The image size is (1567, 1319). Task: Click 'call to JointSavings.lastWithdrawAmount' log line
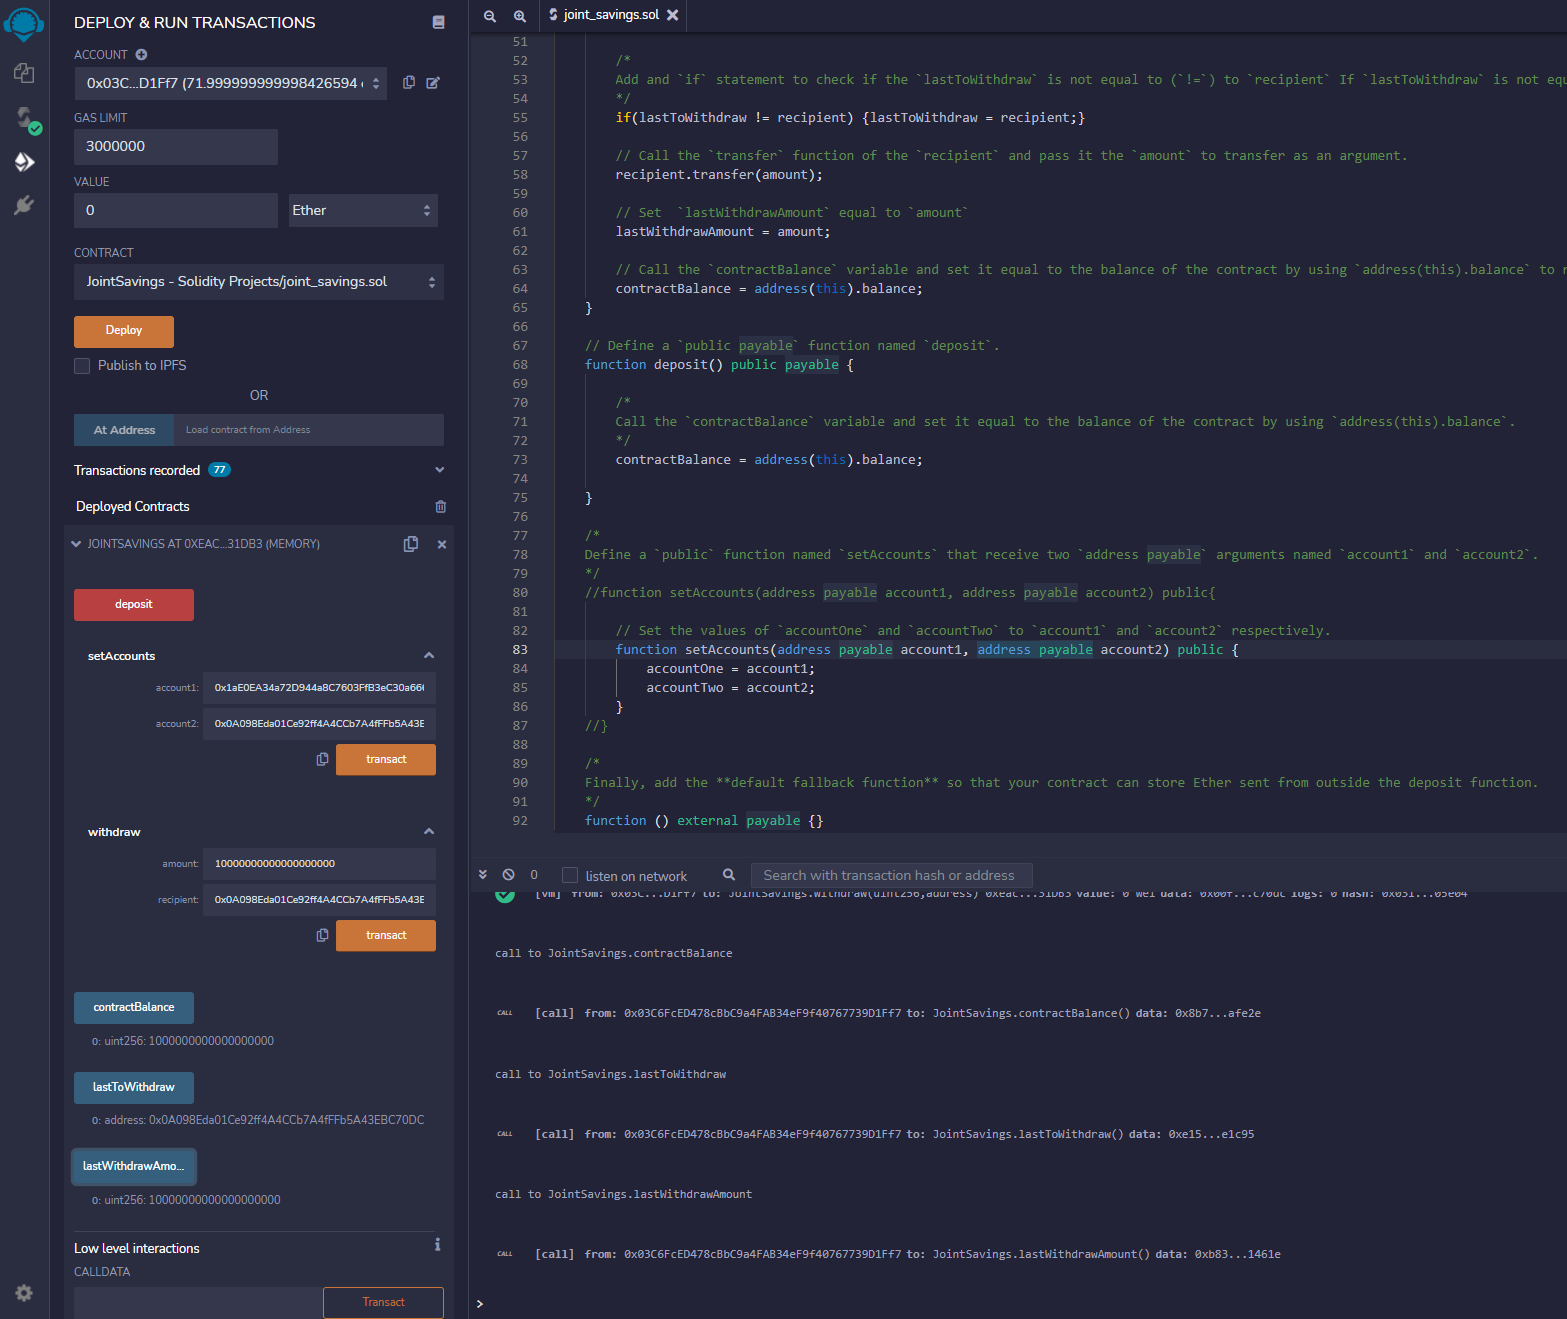624,1194
